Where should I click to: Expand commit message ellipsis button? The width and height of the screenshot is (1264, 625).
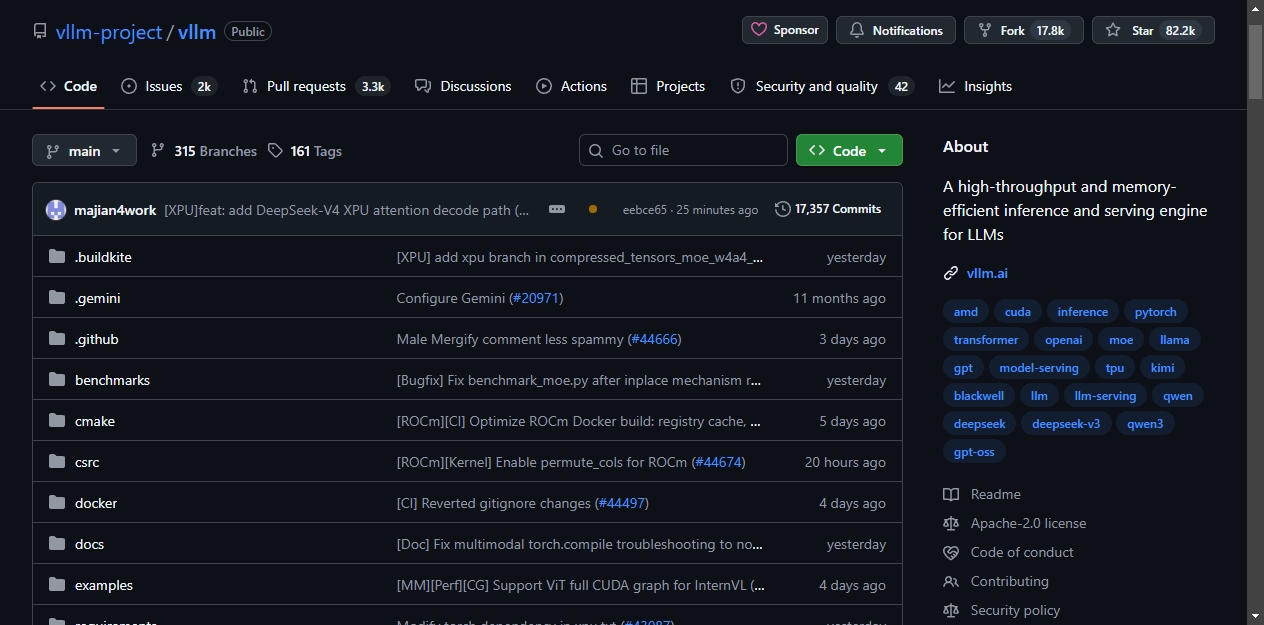tap(557, 209)
